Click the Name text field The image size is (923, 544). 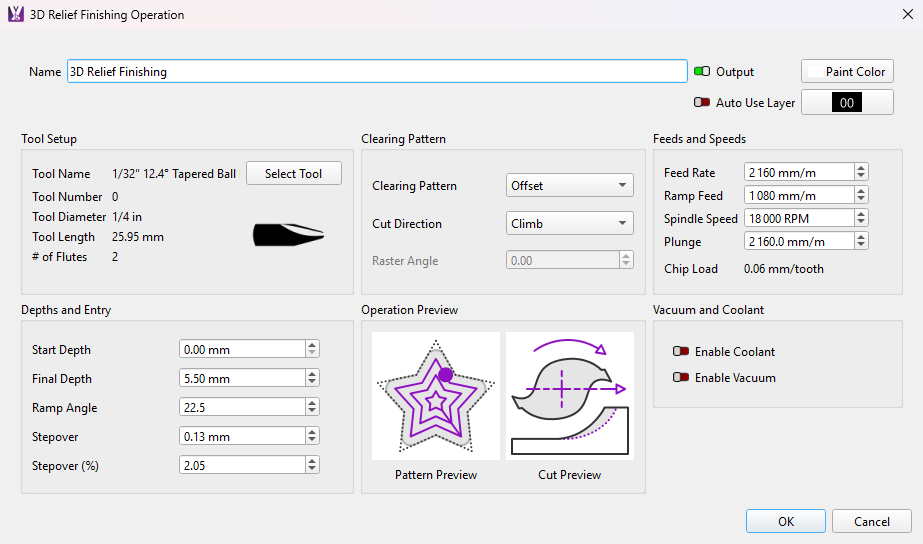pyautogui.click(x=377, y=71)
